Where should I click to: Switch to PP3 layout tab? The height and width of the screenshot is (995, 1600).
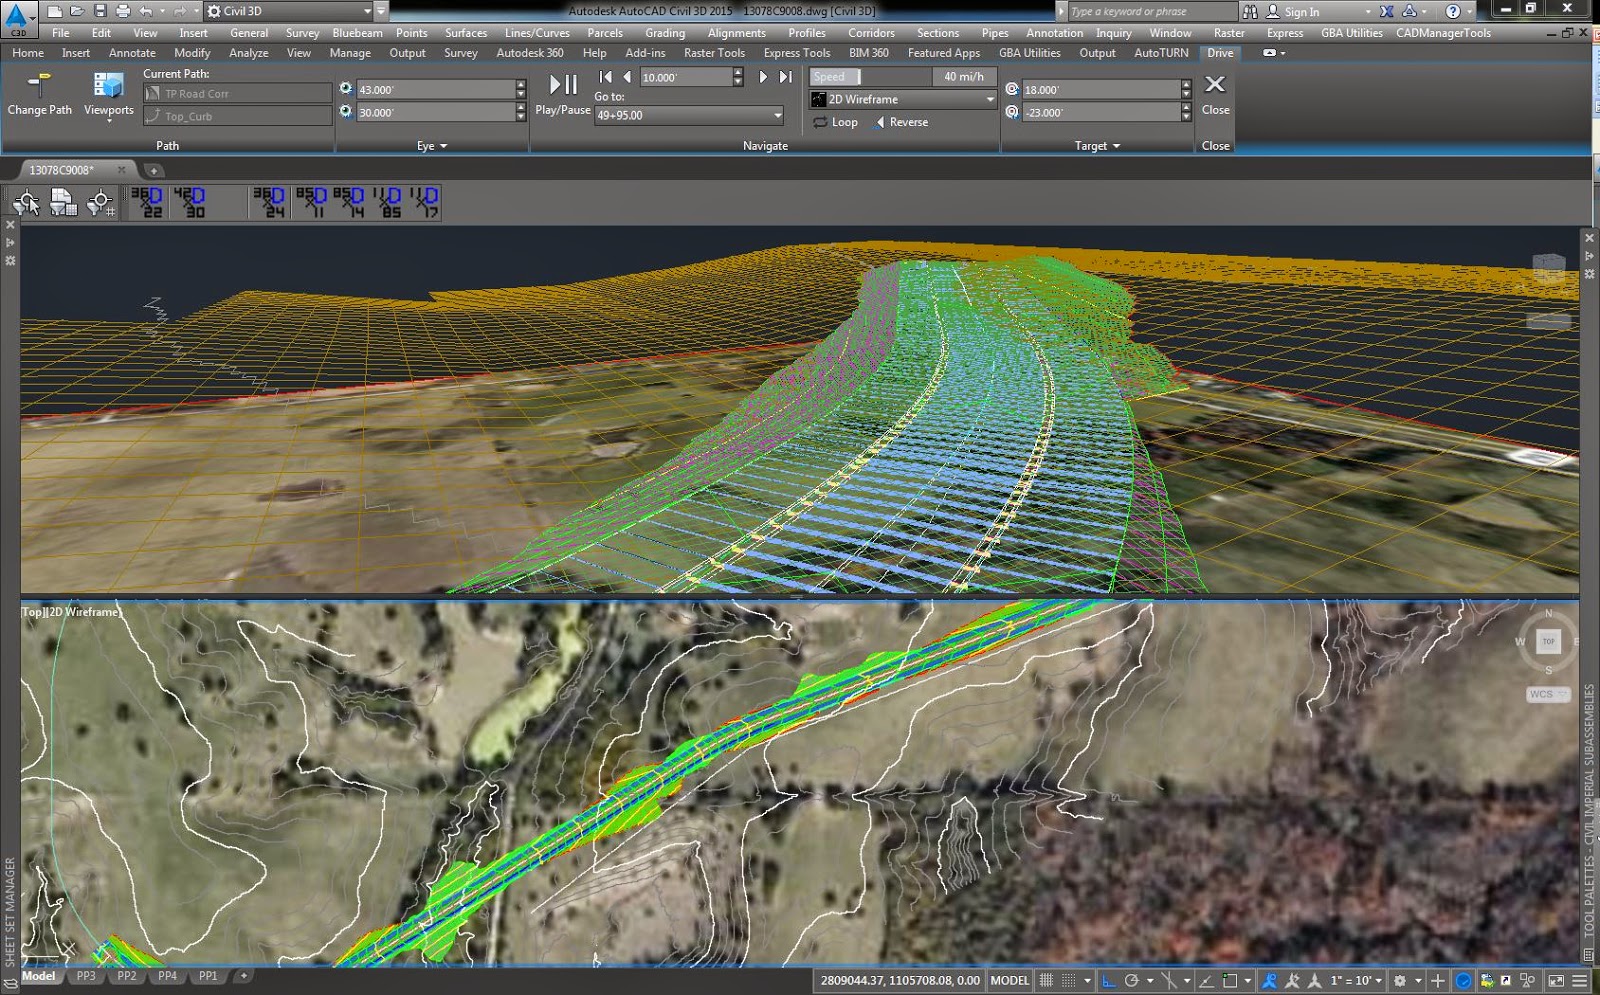click(x=86, y=976)
